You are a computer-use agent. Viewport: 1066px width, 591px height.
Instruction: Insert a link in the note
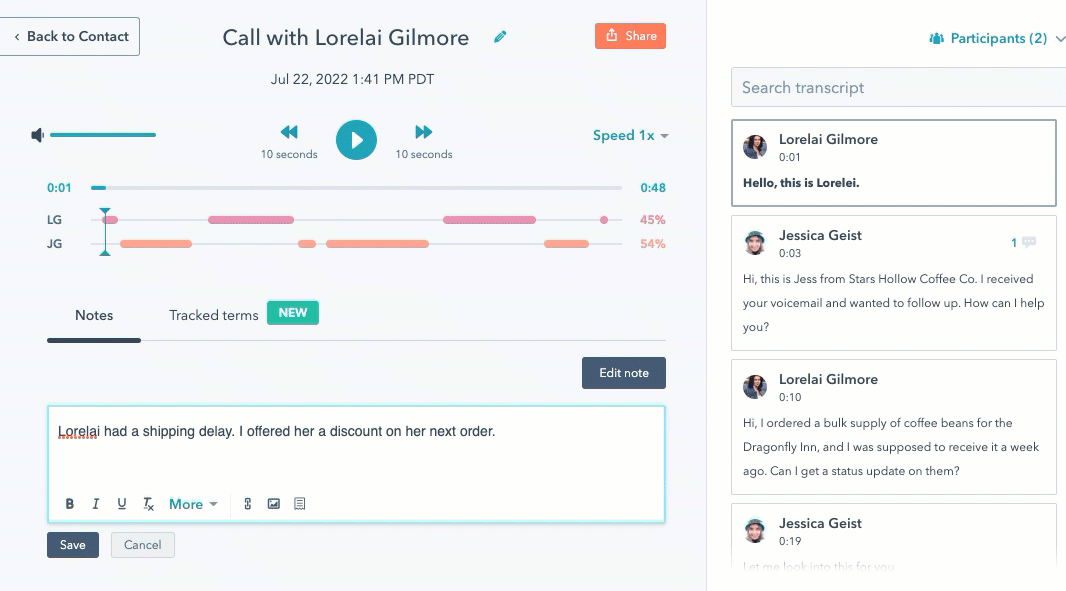(x=247, y=504)
